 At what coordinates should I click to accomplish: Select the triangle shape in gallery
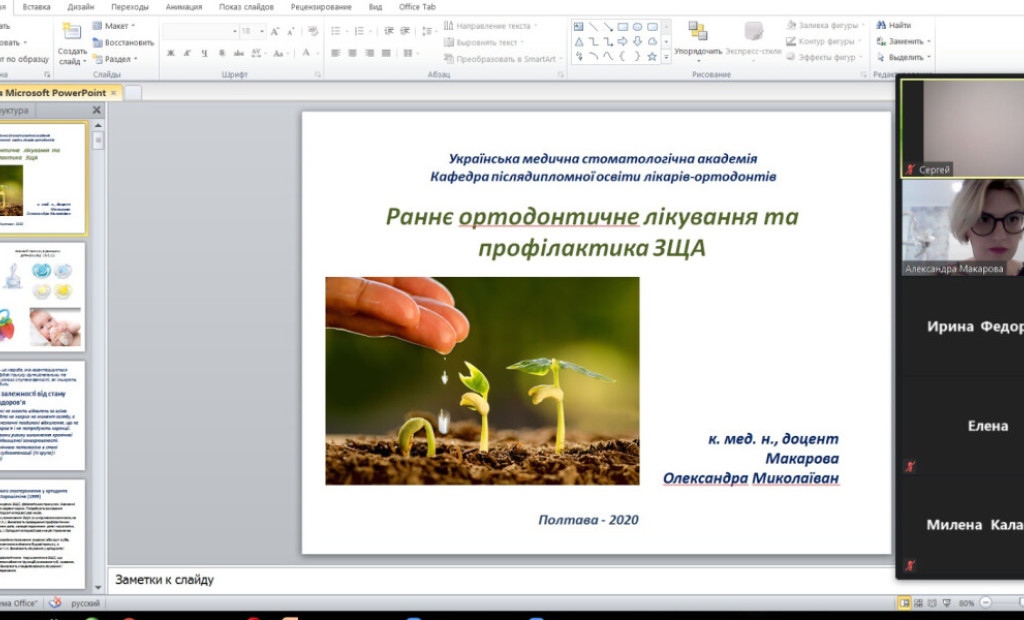(x=579, y=42)
